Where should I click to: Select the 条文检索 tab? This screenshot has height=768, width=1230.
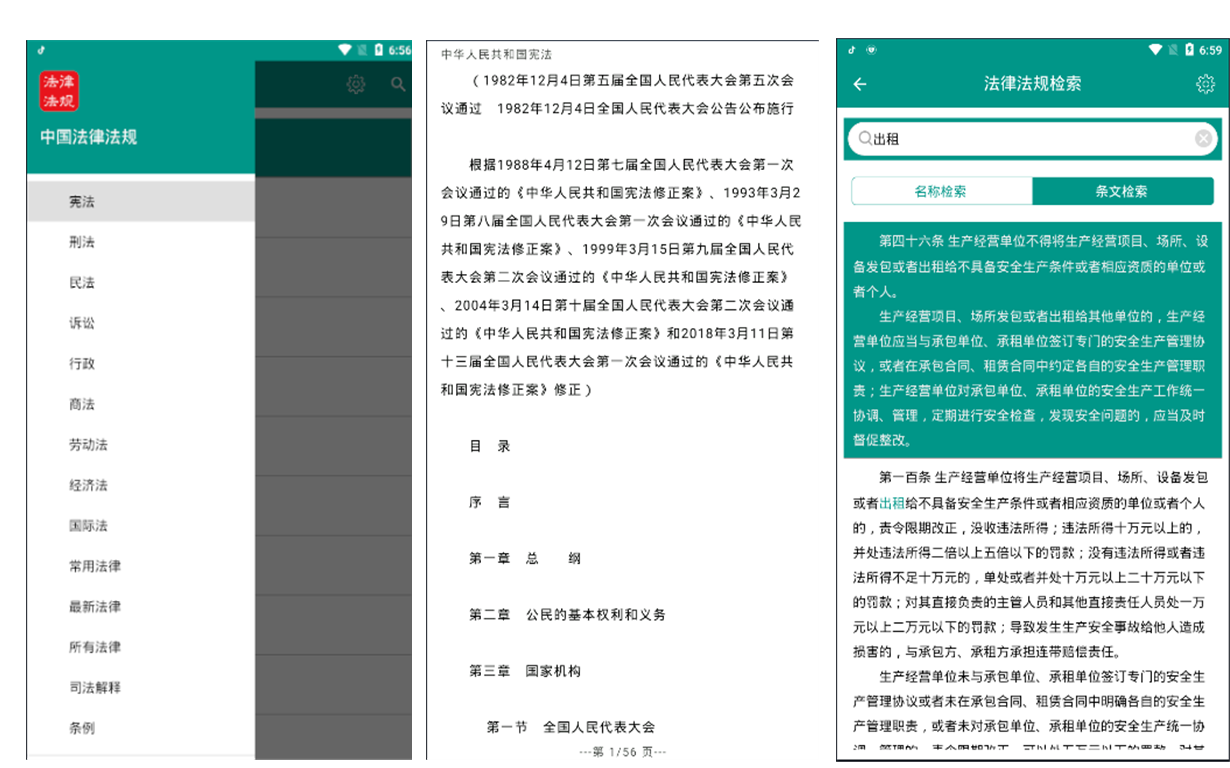click(1125, 190)
